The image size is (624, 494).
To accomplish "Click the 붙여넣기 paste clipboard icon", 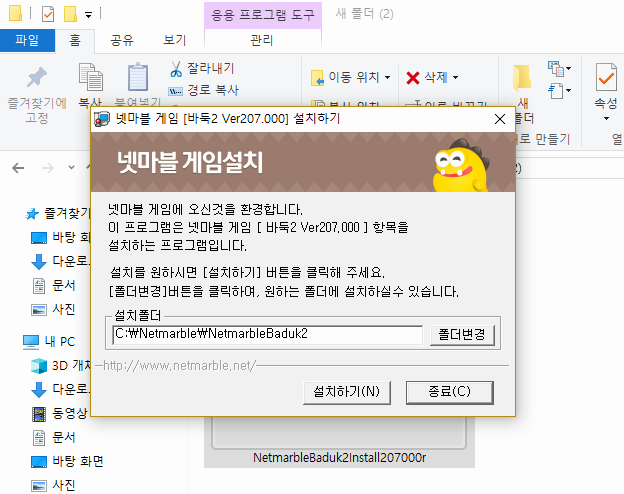I will [x=138, y=77].
